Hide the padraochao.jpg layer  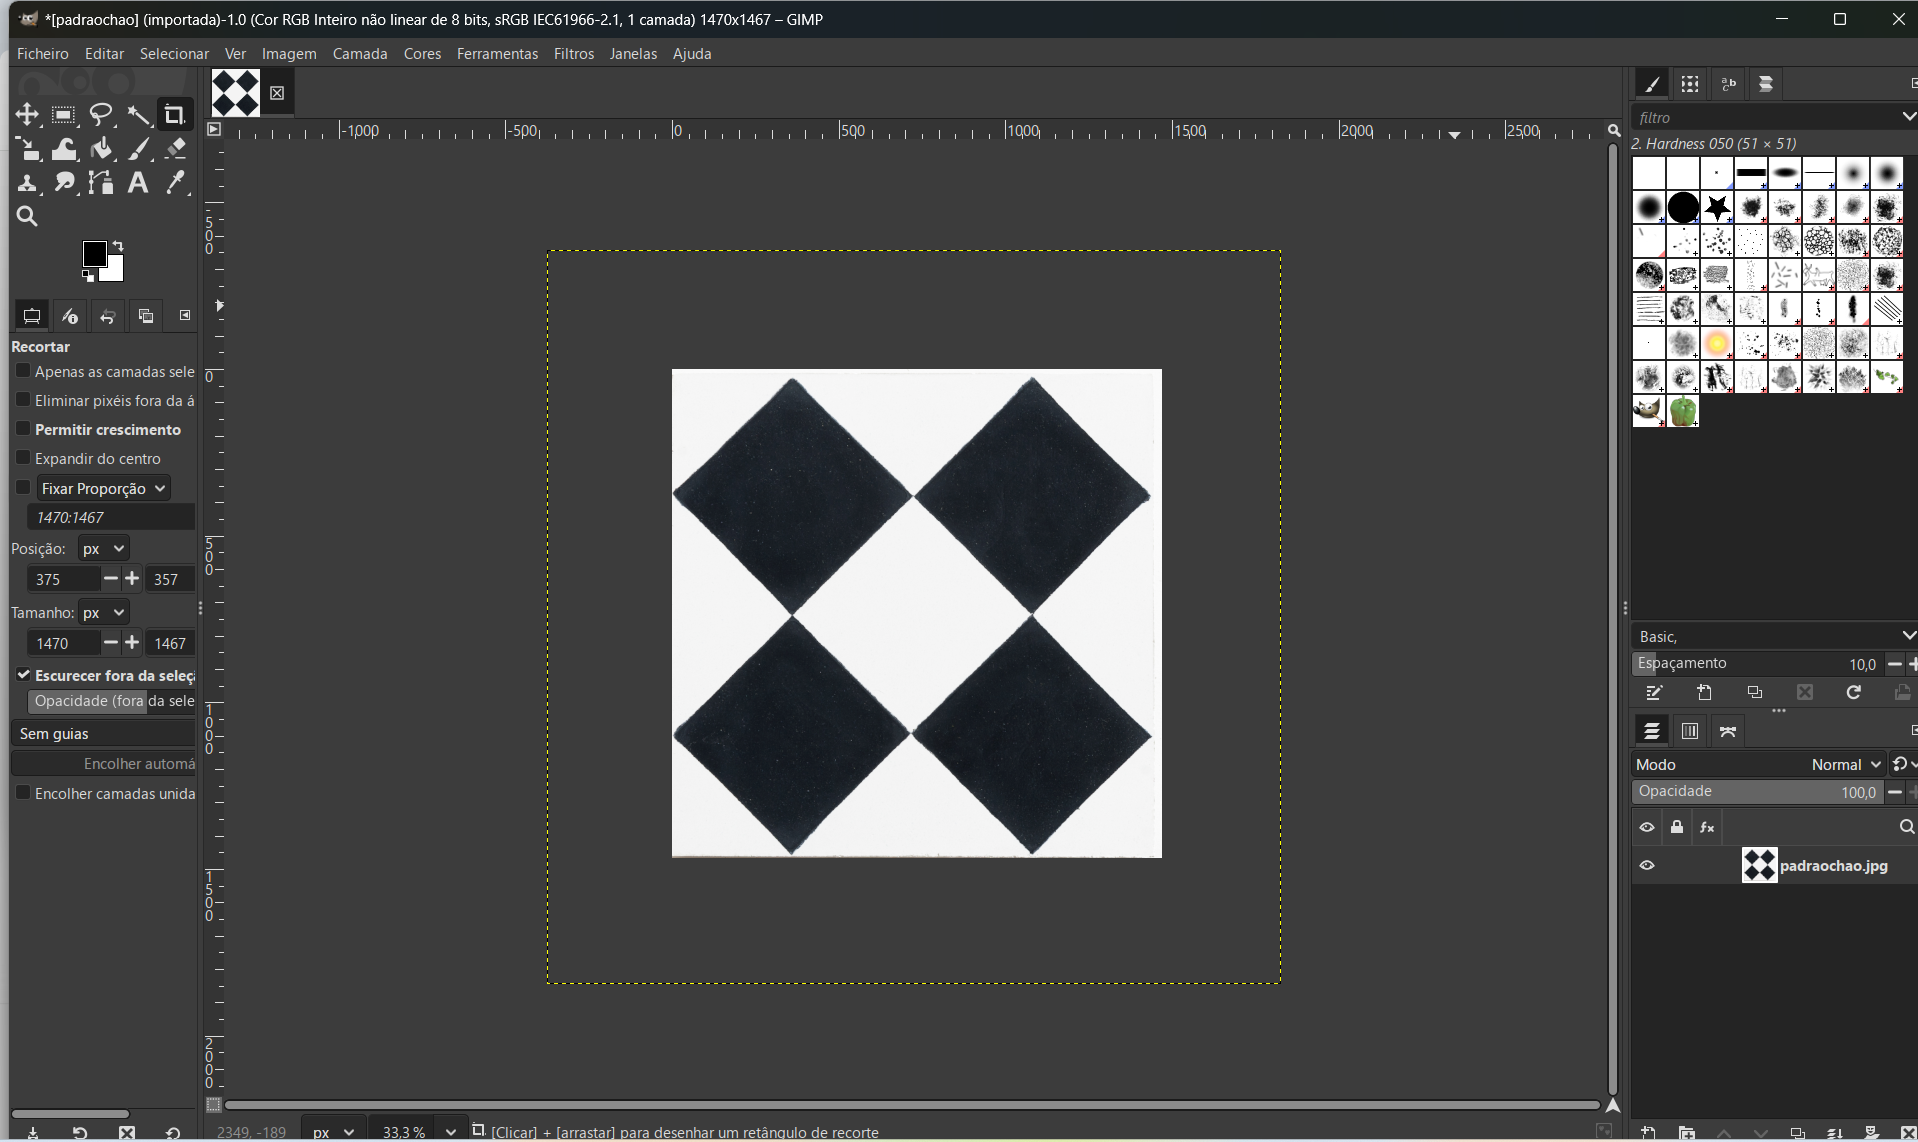click(x=1647, y=866)
